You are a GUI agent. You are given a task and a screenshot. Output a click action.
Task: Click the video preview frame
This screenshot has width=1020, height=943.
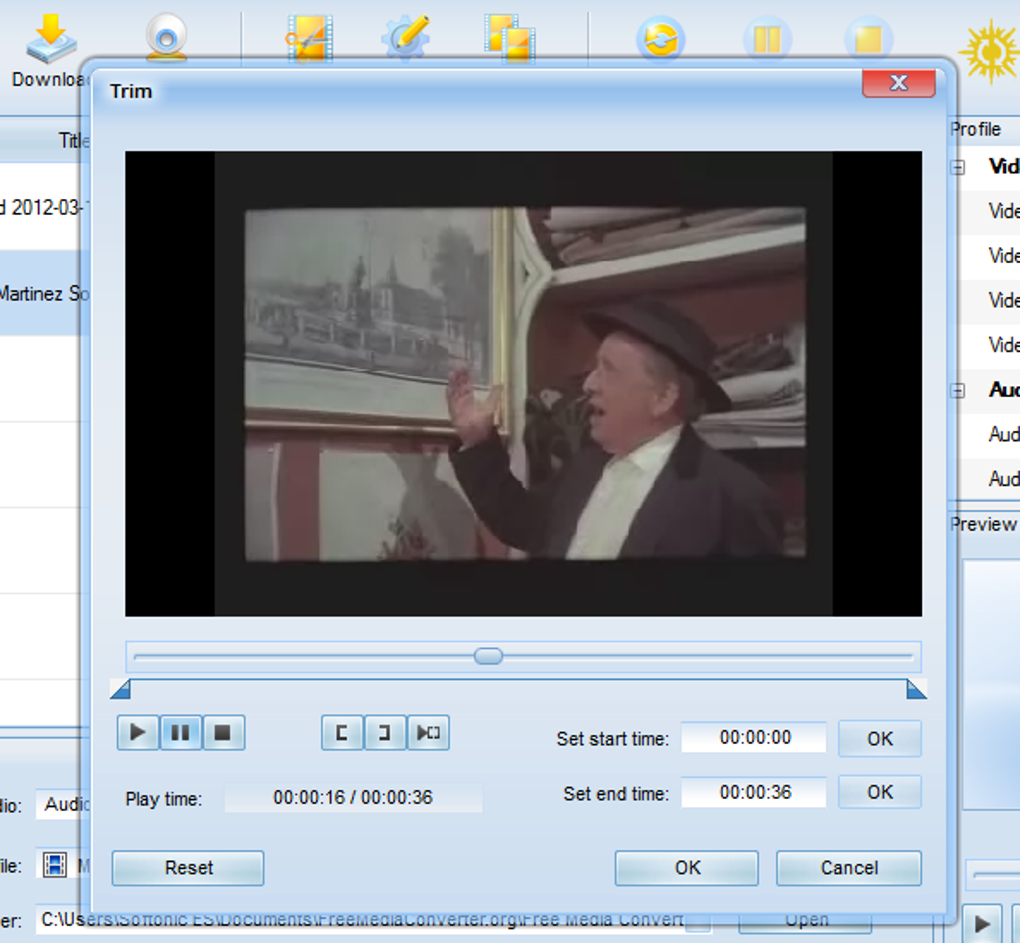click(524, 384)
